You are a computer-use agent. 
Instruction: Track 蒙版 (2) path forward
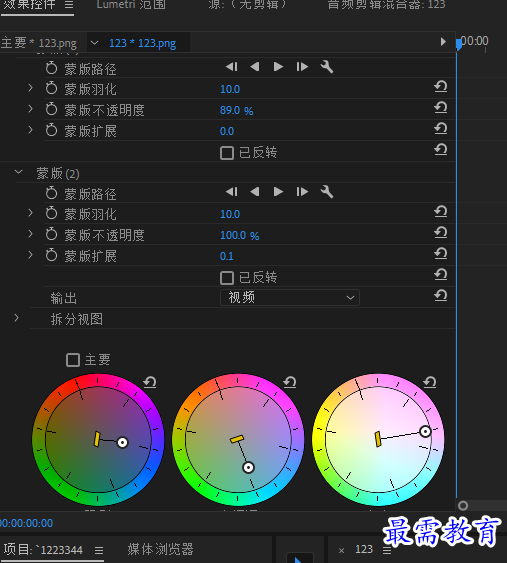278,192
